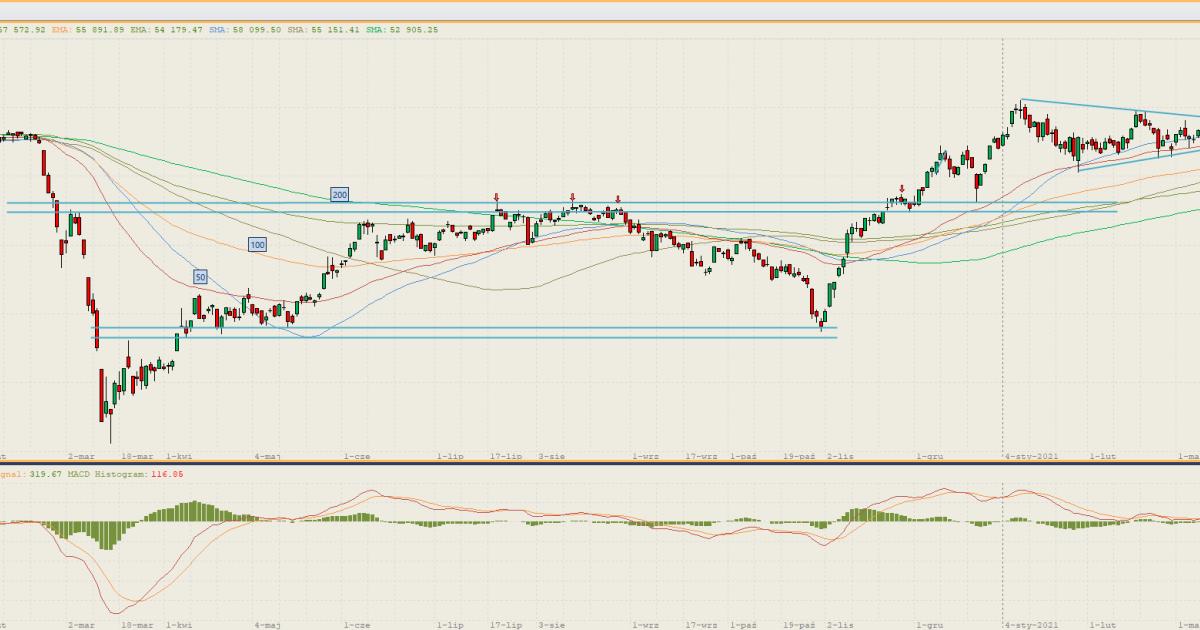Grab the divider between price and MACD panels
The height and width of the screenshot is (630, 1200).
(600, 463)
